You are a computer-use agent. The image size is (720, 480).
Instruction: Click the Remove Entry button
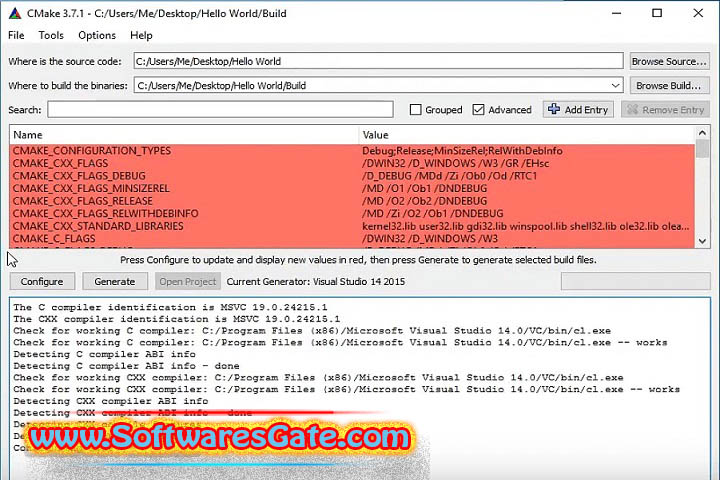tap(666, 109)
